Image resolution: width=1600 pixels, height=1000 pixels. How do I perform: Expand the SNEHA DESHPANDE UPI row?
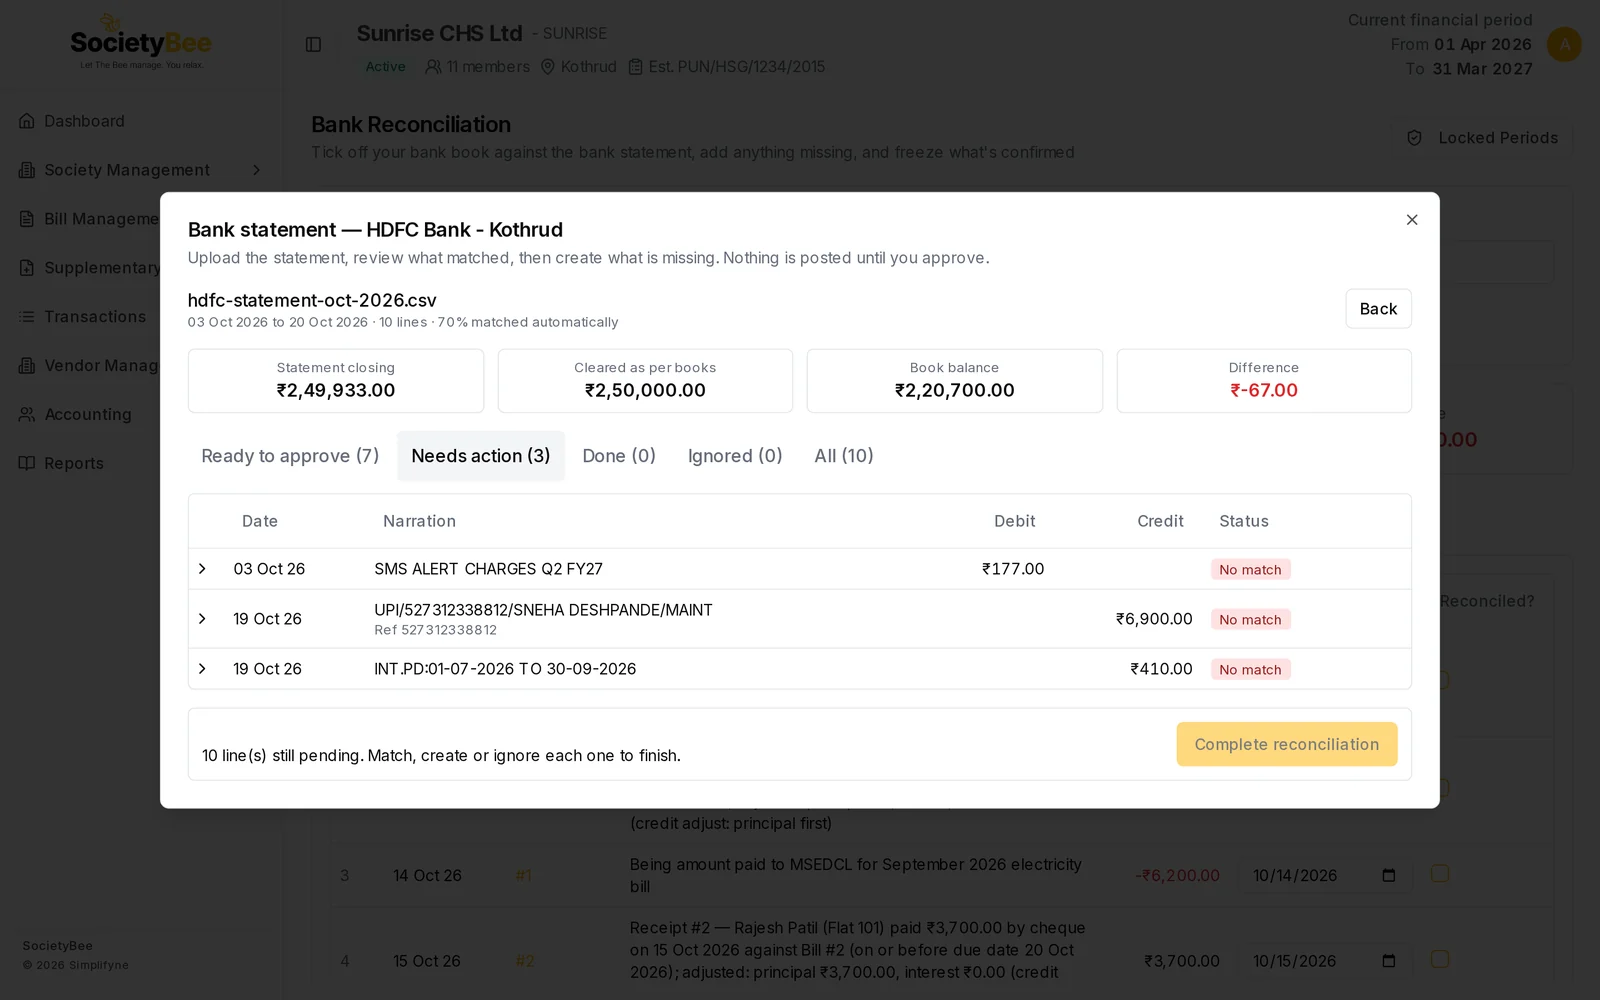pyautogui.click(x=203, y=619)
